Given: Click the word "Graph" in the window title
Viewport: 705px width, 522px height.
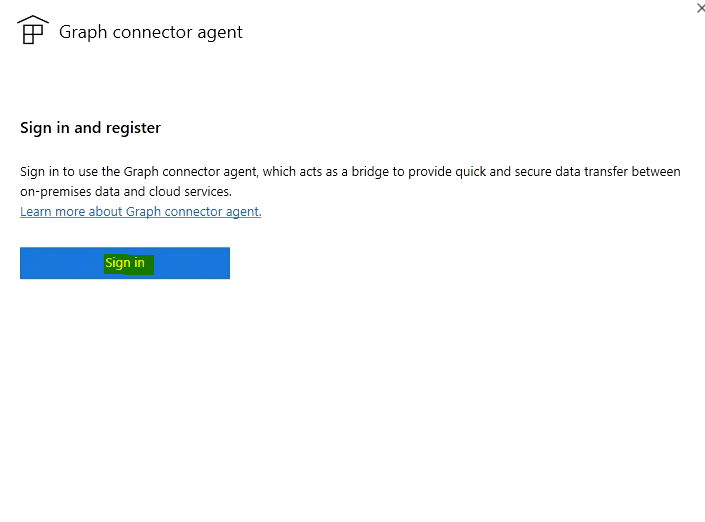Looking at the screenshot, I should (x=83, y=32).
